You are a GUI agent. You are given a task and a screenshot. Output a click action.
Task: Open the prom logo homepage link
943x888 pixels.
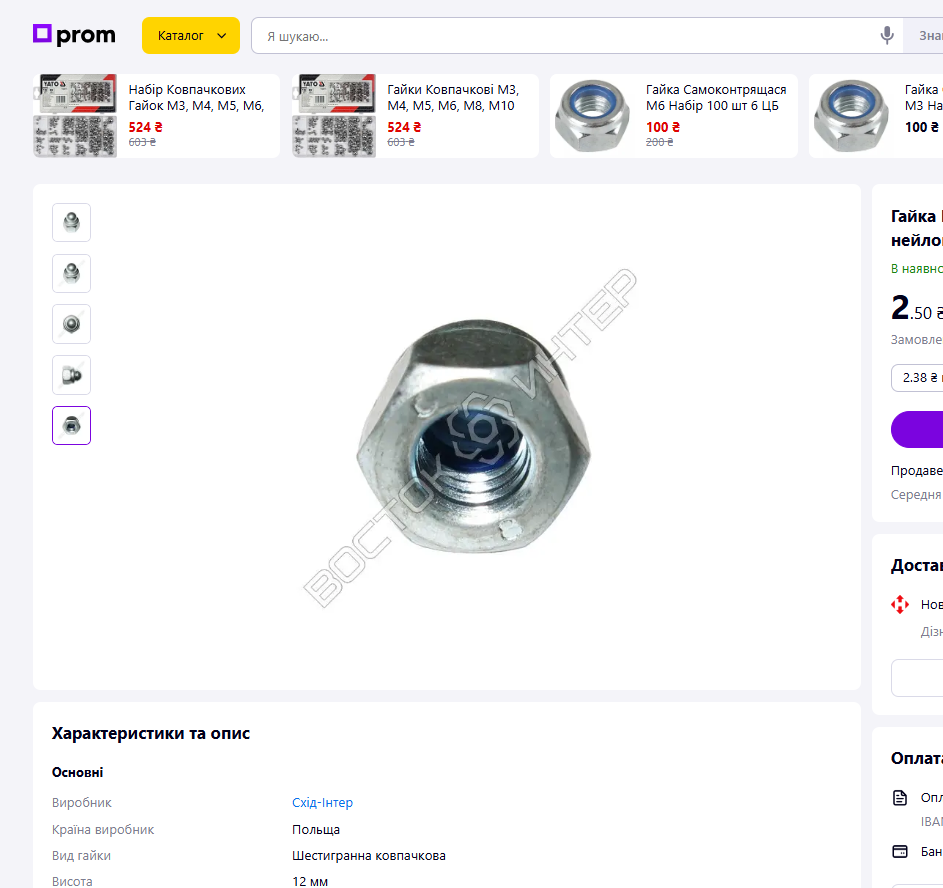(74, 35)
